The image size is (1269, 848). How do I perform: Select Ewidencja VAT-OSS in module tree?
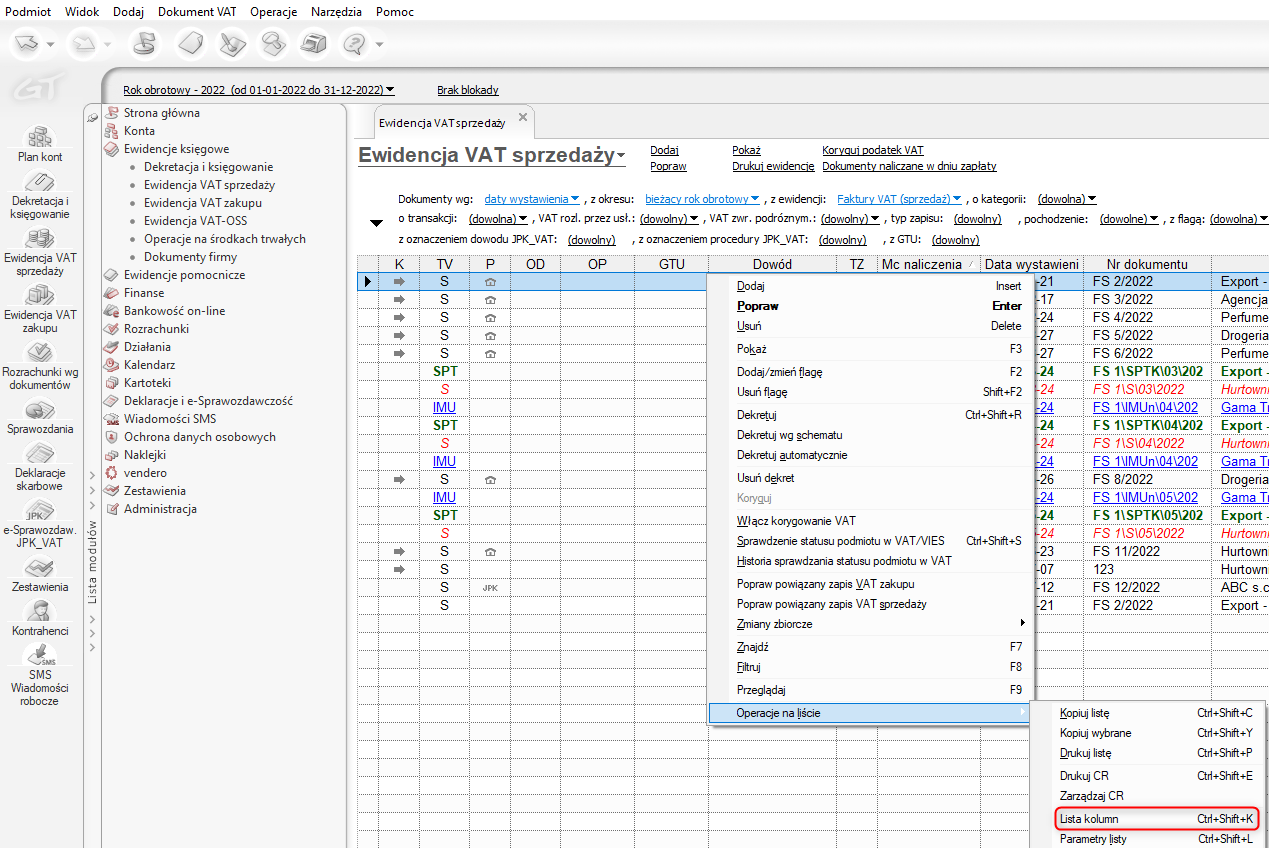tap(195, 221)
